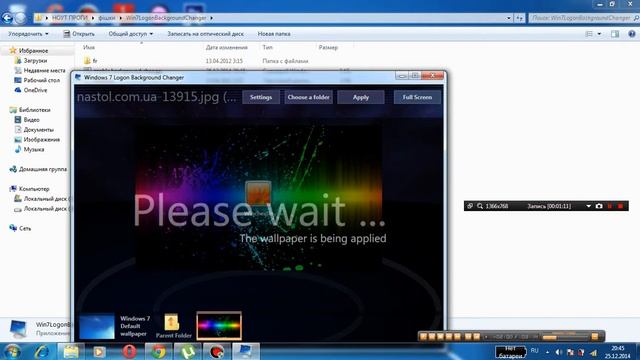Sort files by Тип column
This screenshot has height=360, width=640.
point(267,47)
